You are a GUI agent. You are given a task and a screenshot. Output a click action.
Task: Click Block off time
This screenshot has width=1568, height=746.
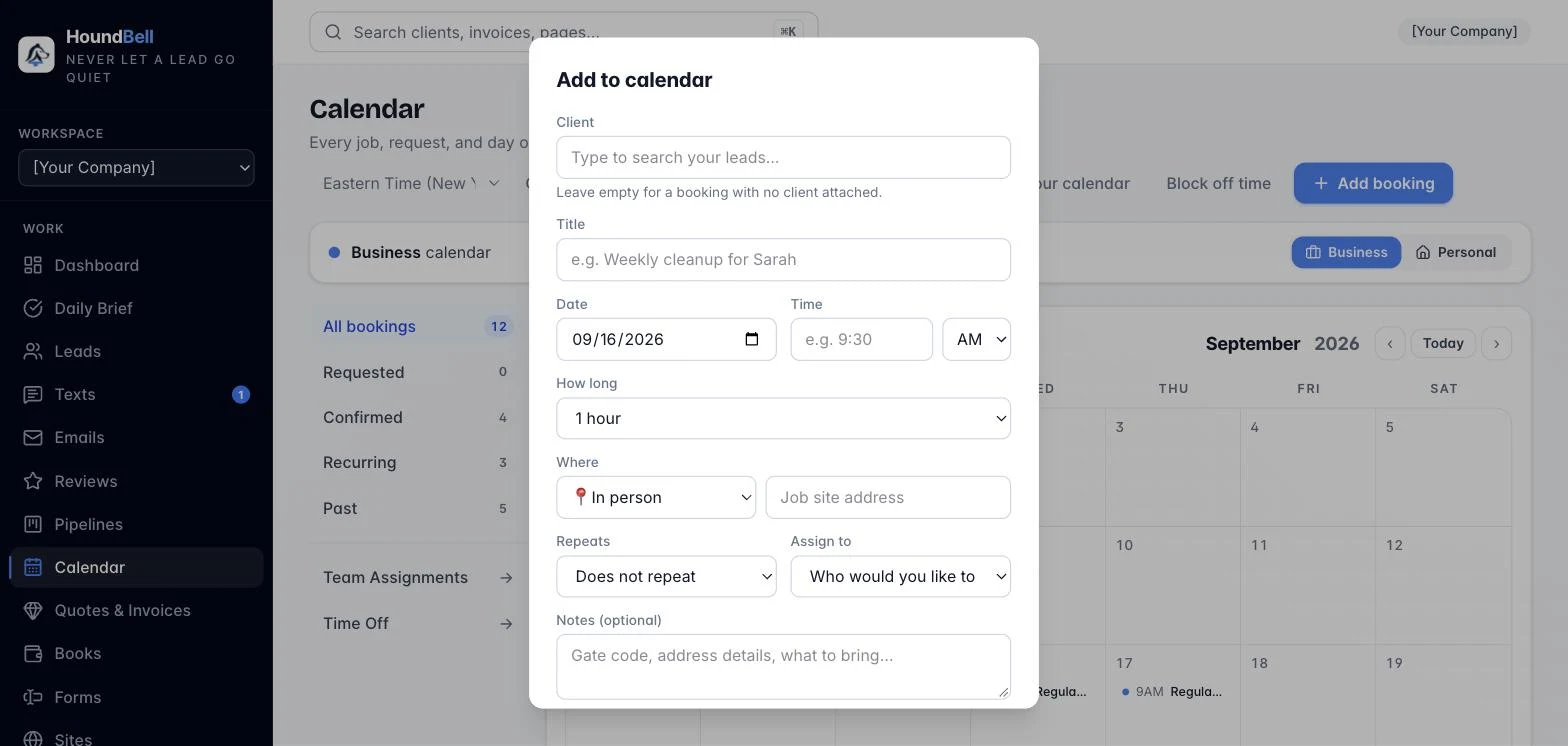[x=1218, y=183]
